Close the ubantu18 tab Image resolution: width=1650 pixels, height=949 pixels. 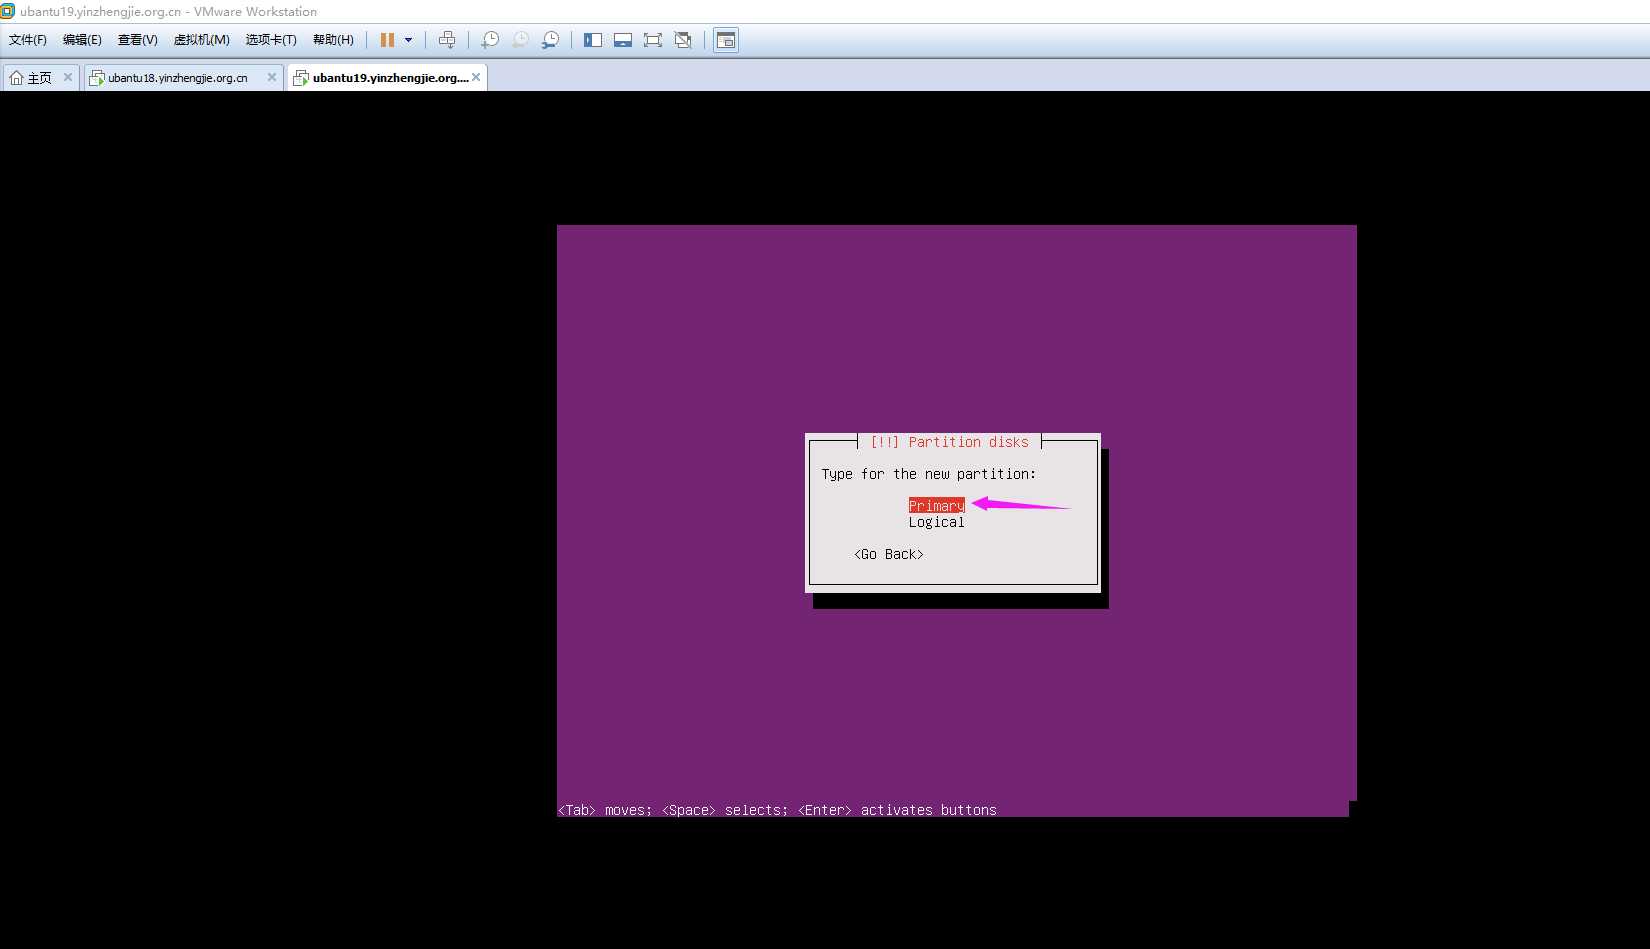point(271,77)
